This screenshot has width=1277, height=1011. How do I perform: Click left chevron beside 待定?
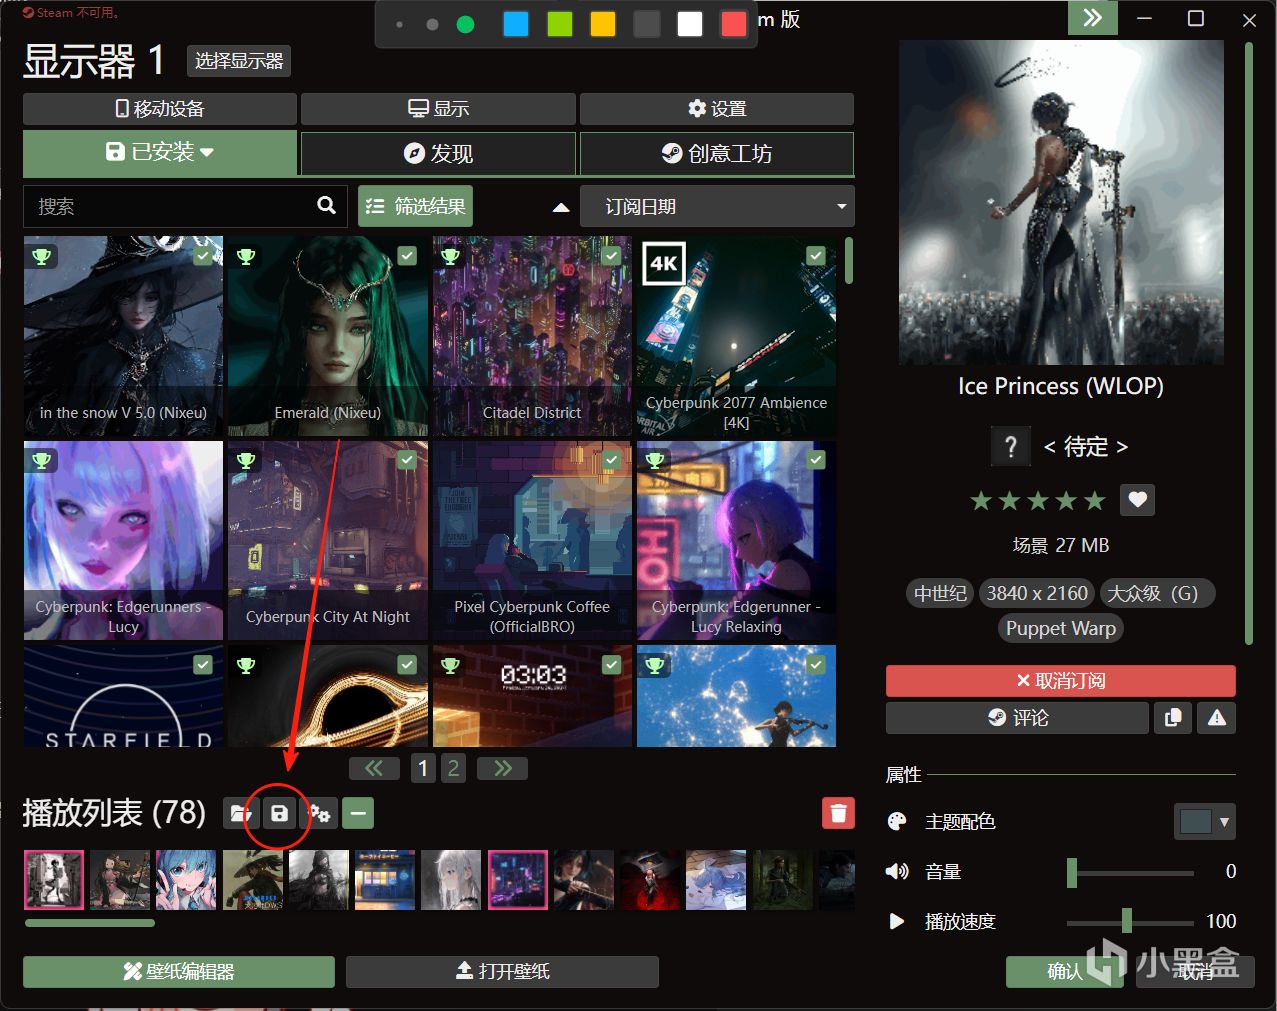tap(1050, 447)
